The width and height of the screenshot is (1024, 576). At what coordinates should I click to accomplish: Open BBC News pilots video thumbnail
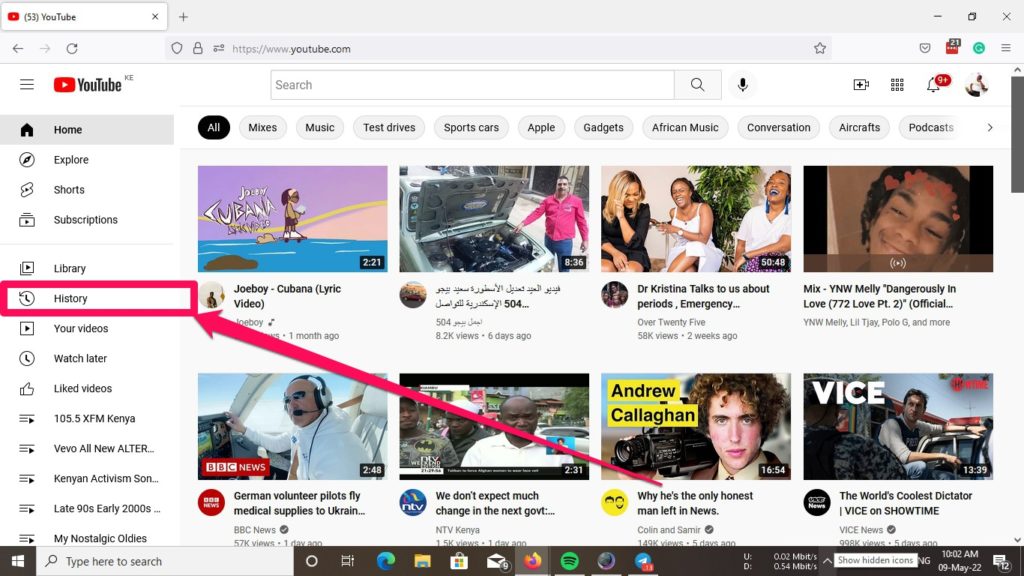tap(293, 426)
